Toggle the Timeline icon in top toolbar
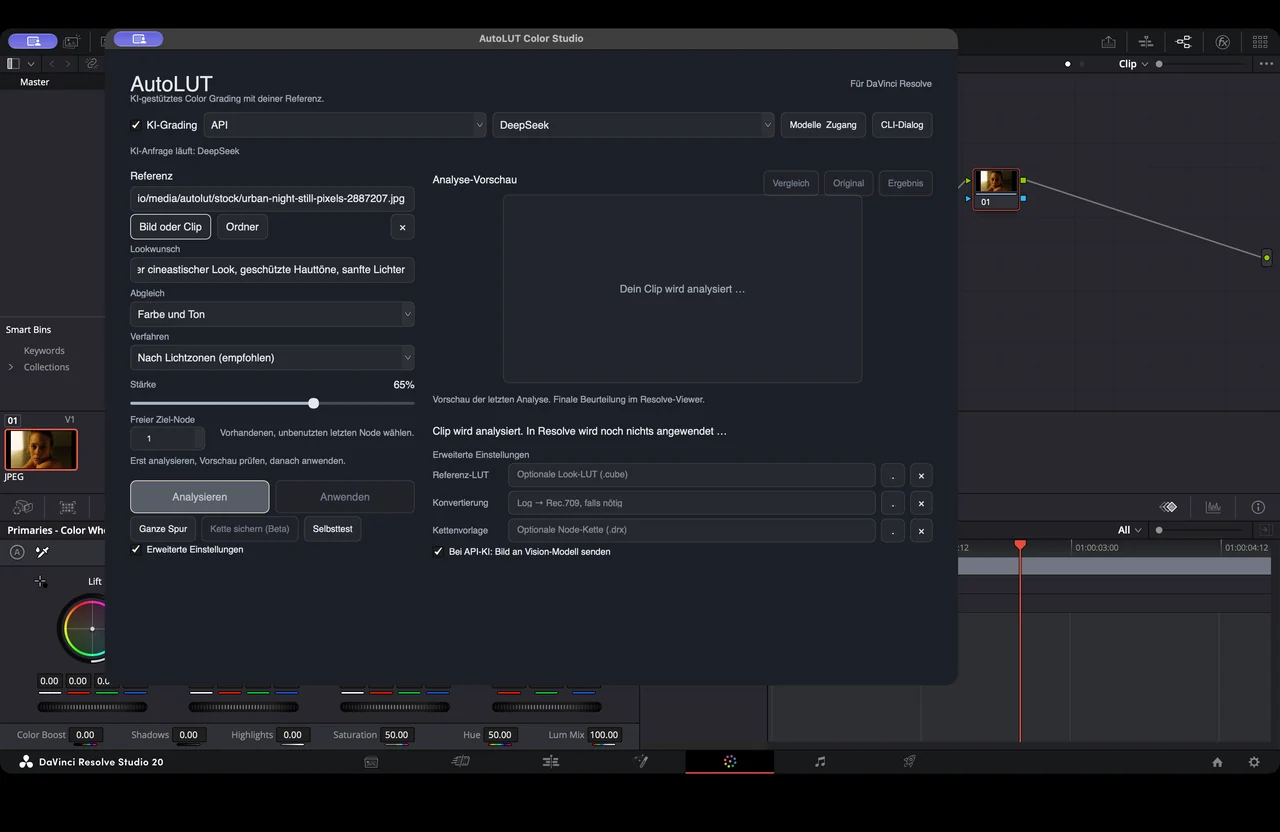The height and width of the screenshot is (832, 1280). [x=1146, y=42]
